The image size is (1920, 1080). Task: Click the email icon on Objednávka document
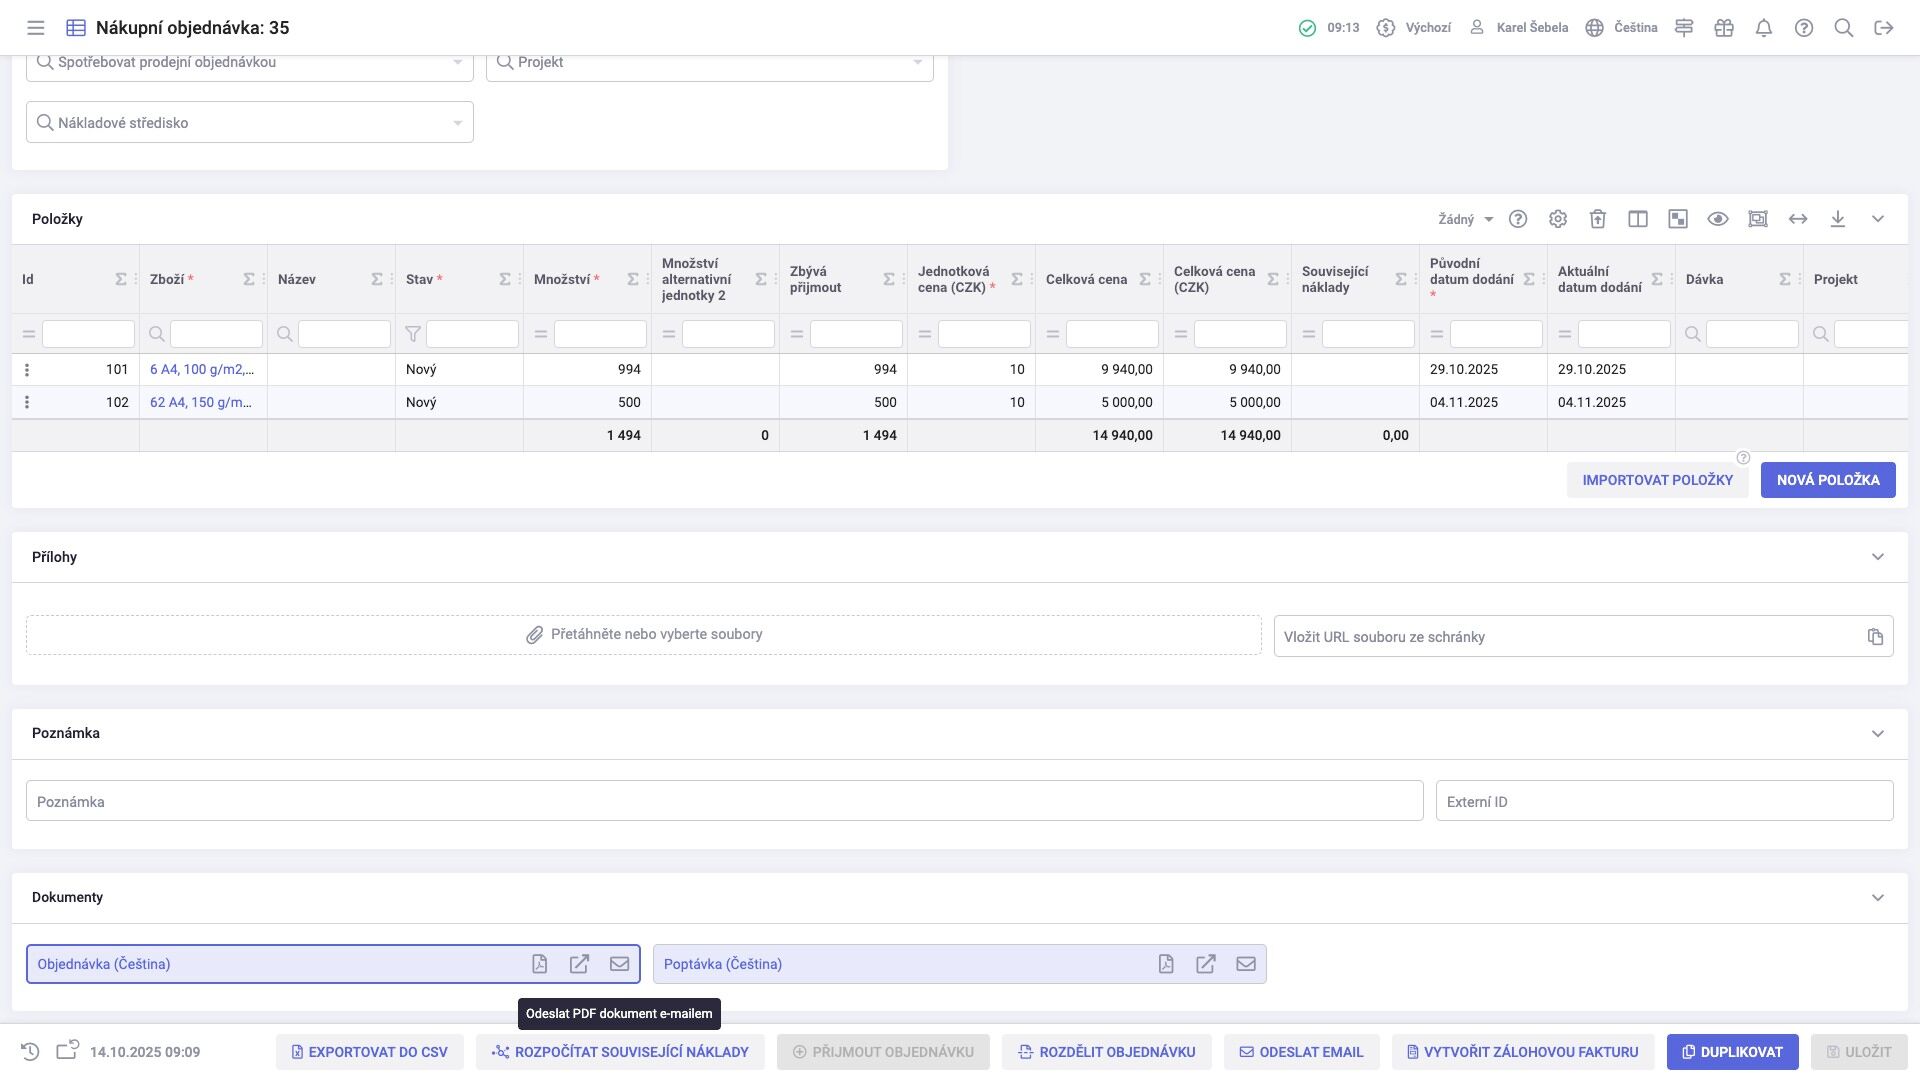[619, 964]
